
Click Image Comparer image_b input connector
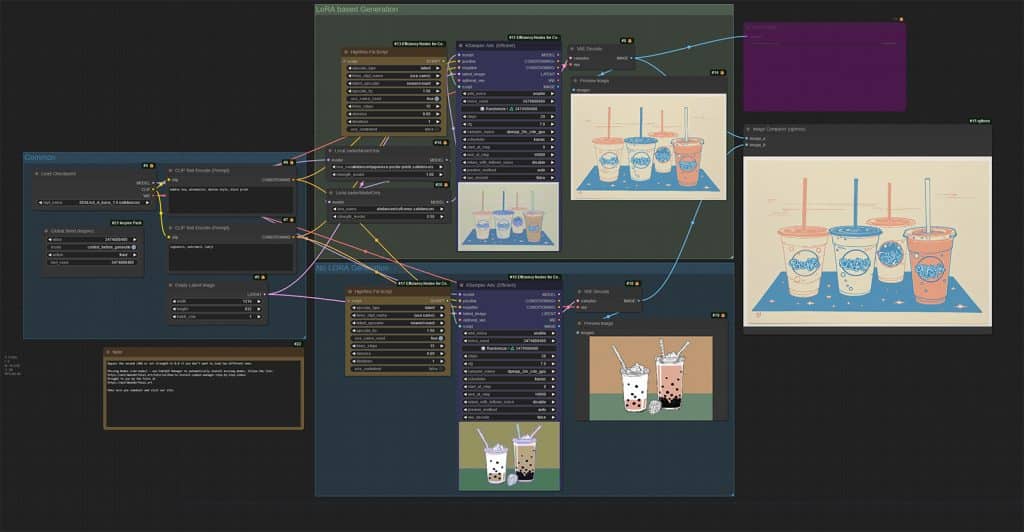(747, 145)
